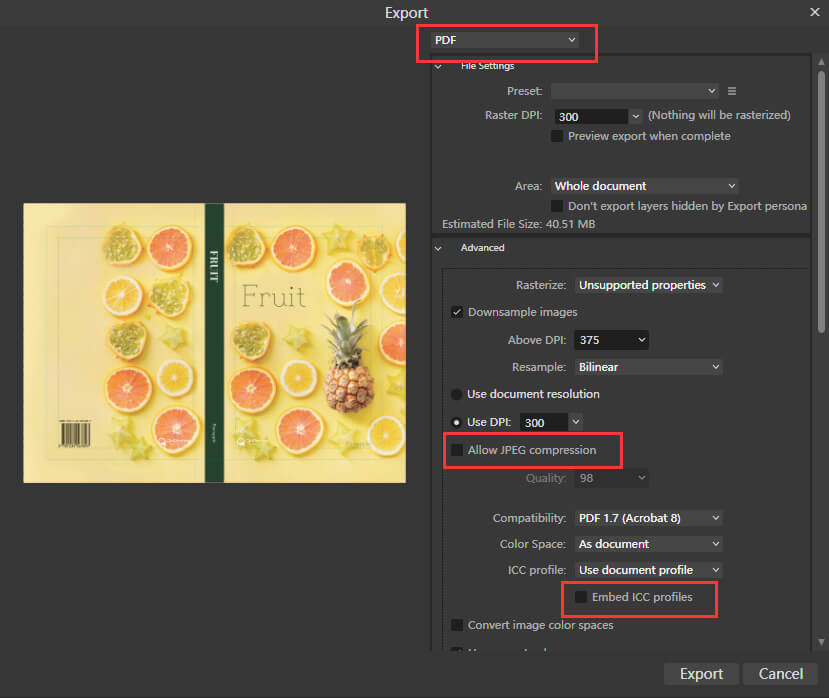Enable Preview export when complete
The image size is (829, 698).
tap(558, 136)
